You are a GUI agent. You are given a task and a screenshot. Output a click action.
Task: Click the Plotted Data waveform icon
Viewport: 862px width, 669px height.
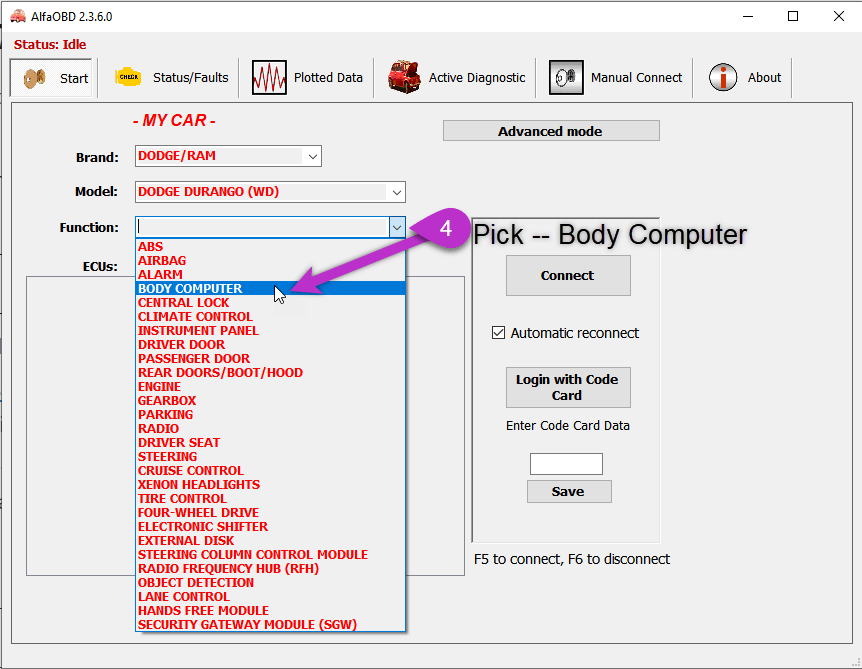coord(269,78)
